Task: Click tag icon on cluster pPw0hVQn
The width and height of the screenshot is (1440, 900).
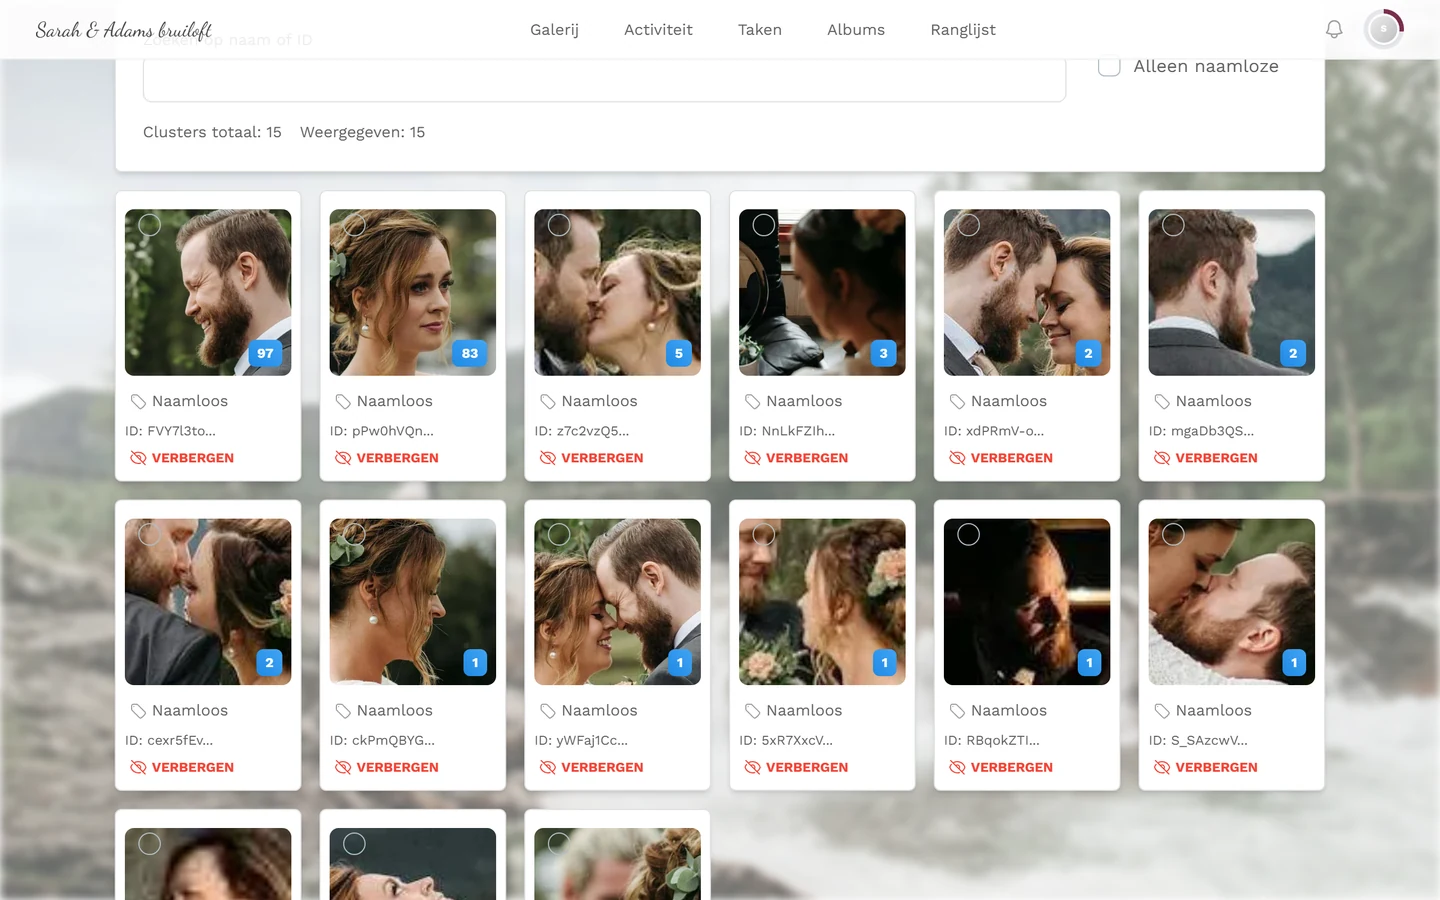Action: [343, 401]
